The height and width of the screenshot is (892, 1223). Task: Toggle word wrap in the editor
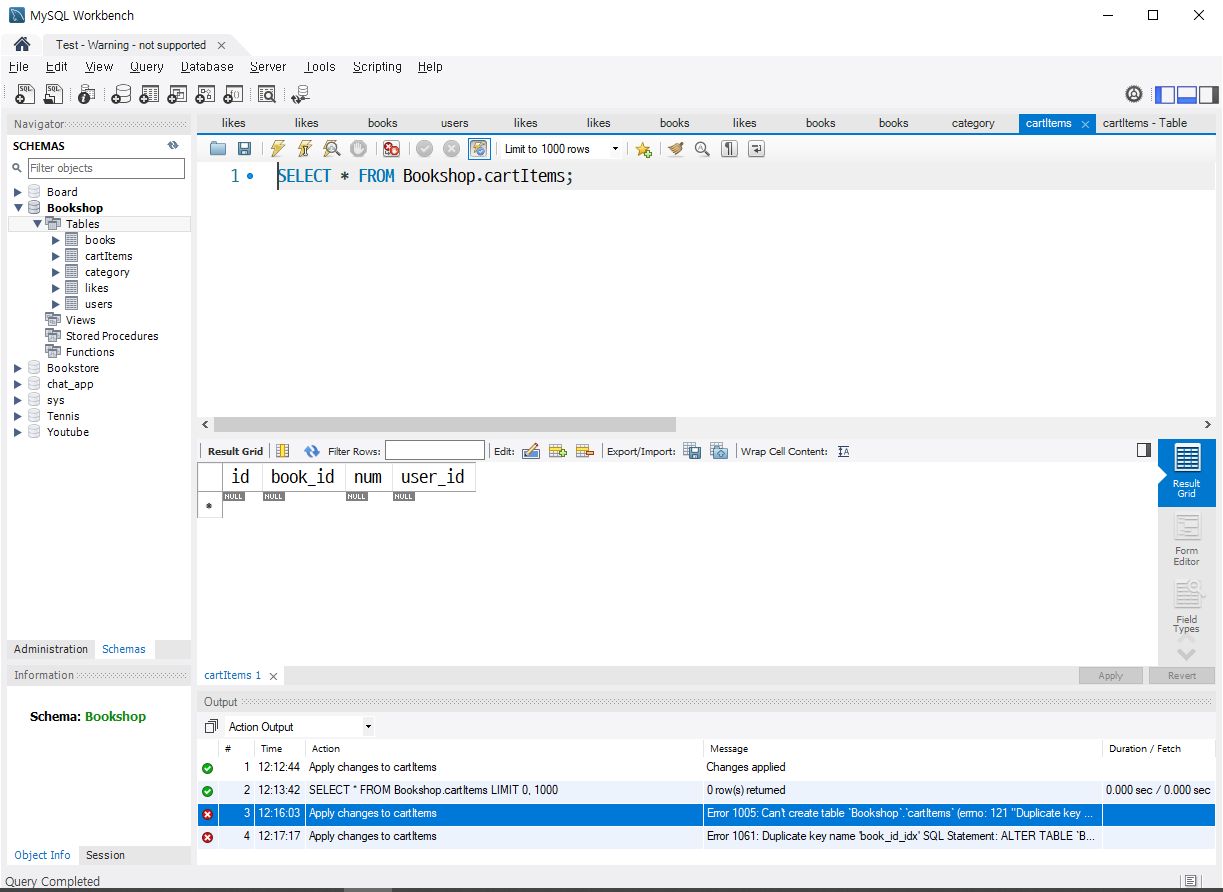[756, 148]
